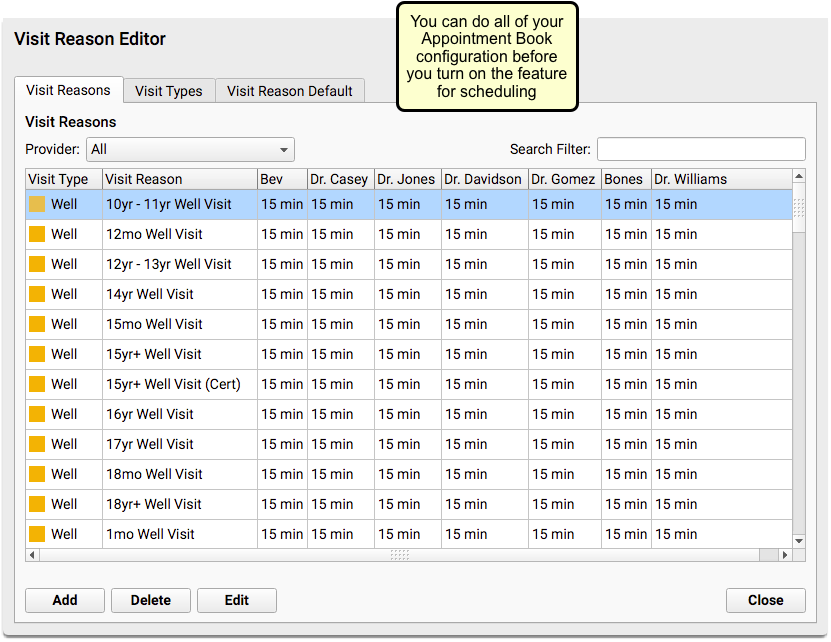Image resolution: width=831 pixels, height=642 pixels.
Task: Click the Bev column header
Action: click(282, 179)
